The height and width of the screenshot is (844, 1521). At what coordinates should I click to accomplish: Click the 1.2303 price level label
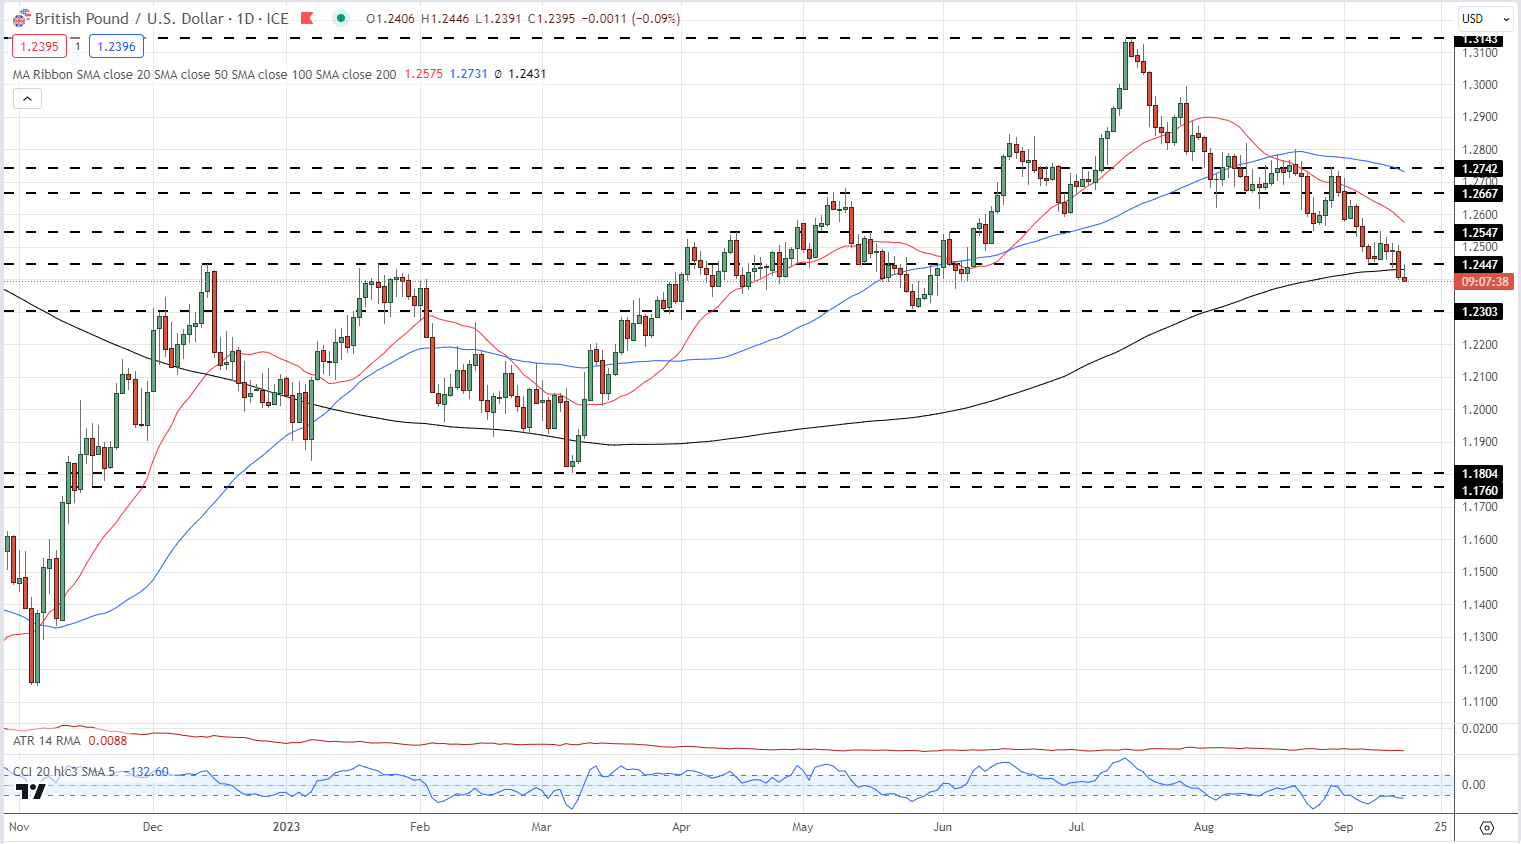(1480, 312)
